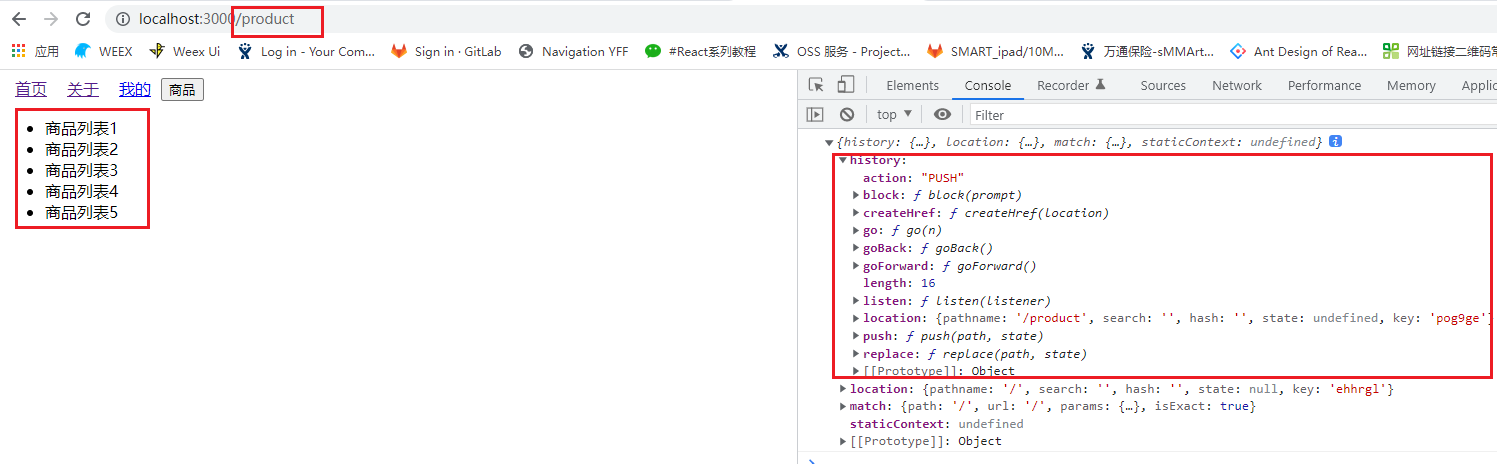Screen dimensions: 1497x464
Task: Open the Log in - Your Com... bookmark
Action: pos(306,51)
